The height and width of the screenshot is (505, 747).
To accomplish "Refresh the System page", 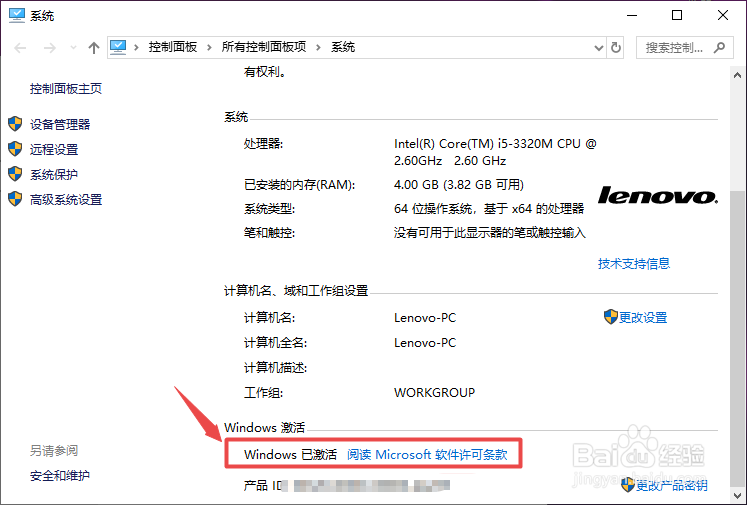I will click(x=616, y=48).
